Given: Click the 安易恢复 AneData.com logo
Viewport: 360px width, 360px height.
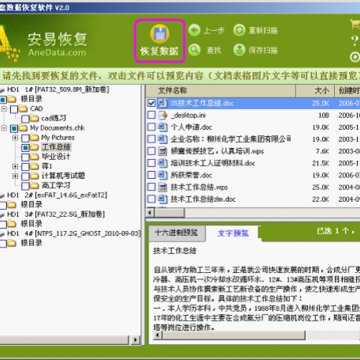Looking at the screenshot, I should 43,43.
